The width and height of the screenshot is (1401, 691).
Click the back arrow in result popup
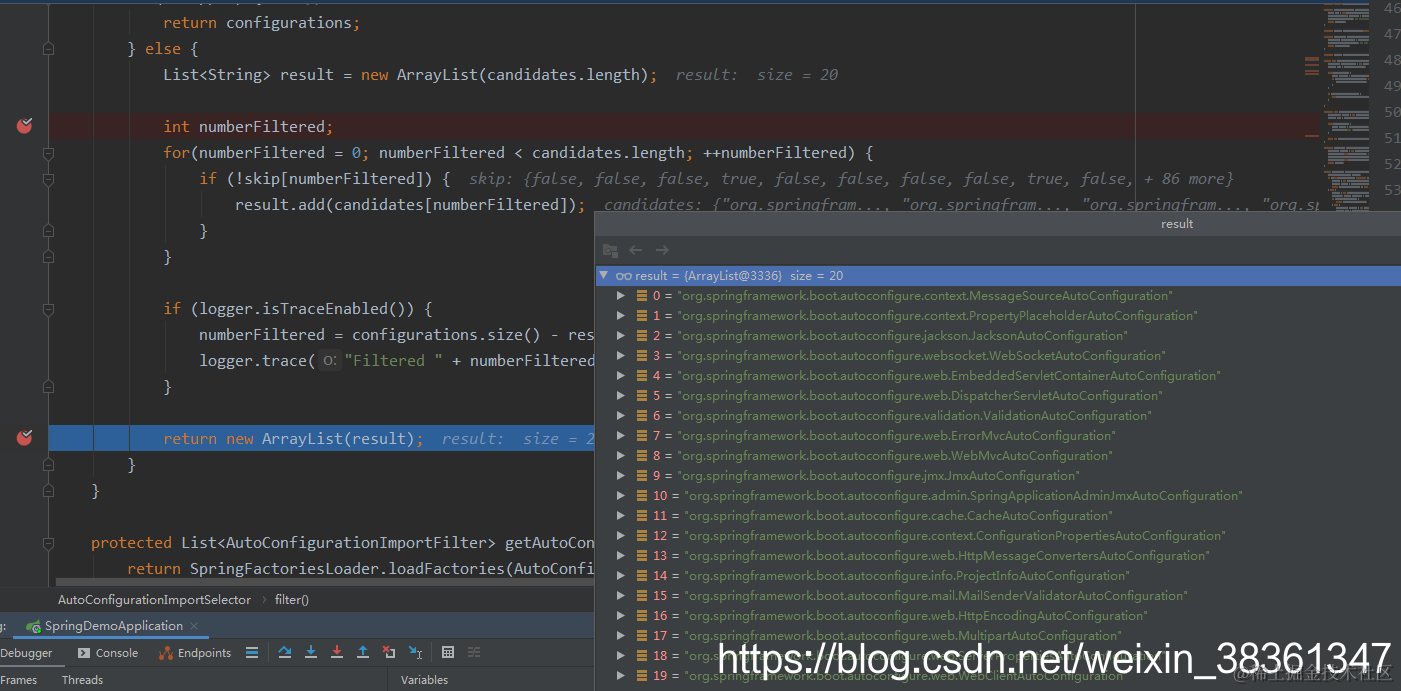point(636,250)
